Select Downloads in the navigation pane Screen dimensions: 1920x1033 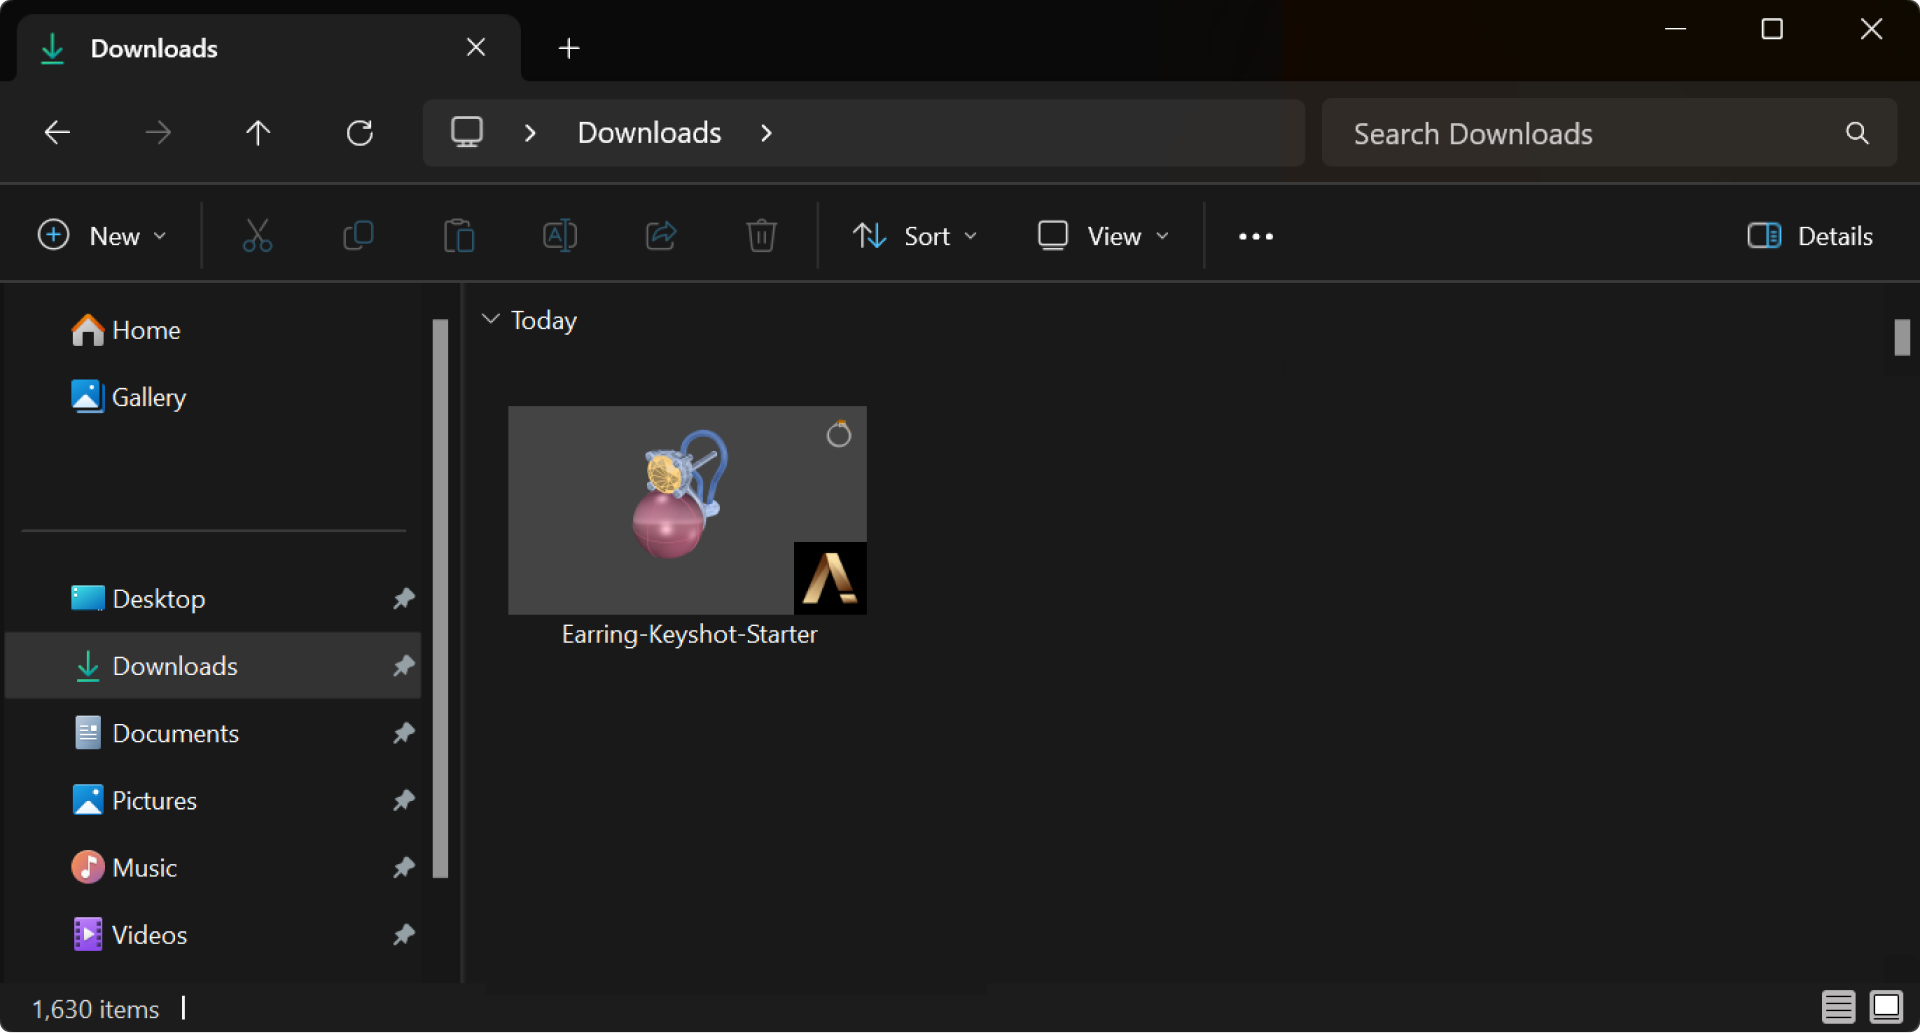coord(213,666)
